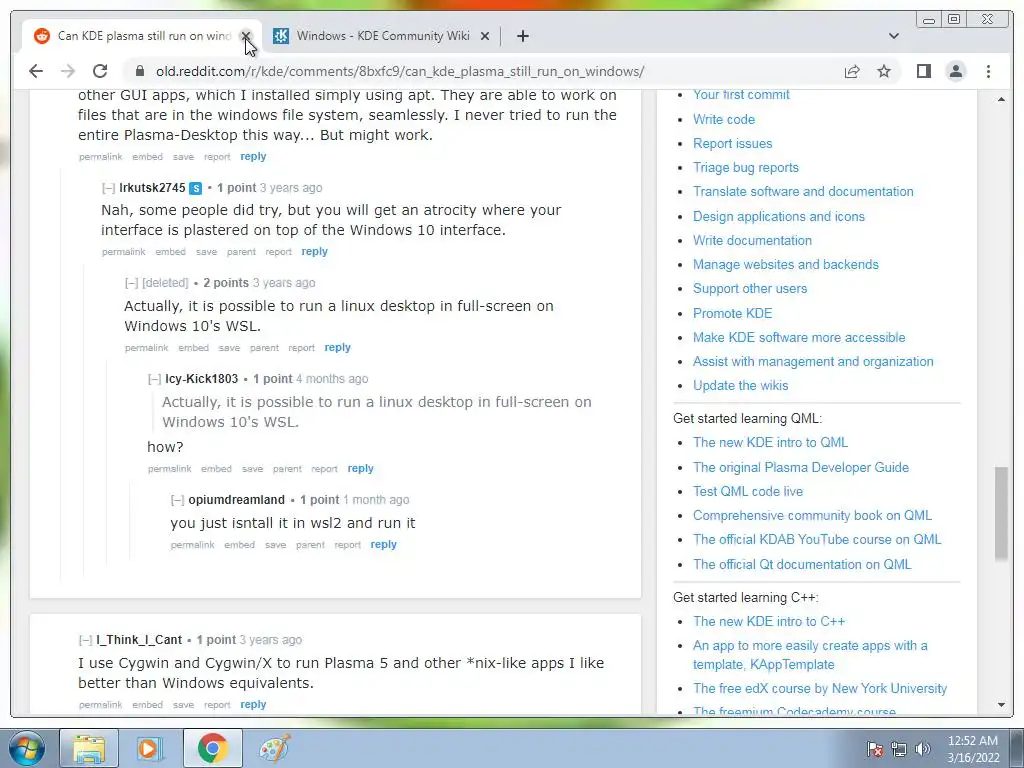Open 'Design applications and icons' link
Image resolution: width=1024 pixels, height=768 pixels.
pyautogui.click(x=778, y=216)
